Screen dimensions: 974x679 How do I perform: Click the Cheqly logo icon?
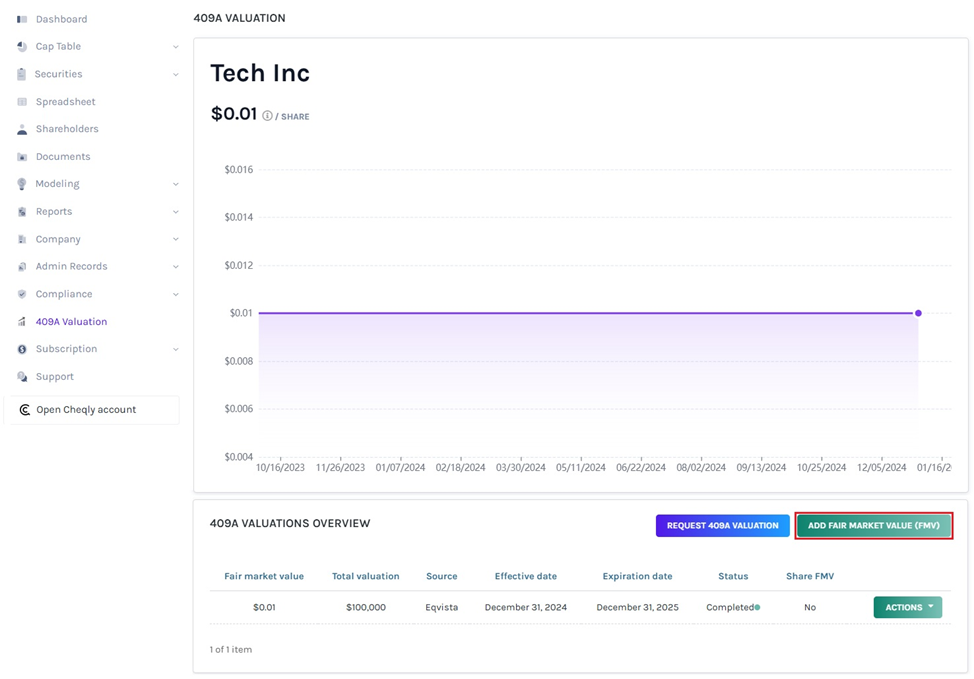[x=23, y=409]
